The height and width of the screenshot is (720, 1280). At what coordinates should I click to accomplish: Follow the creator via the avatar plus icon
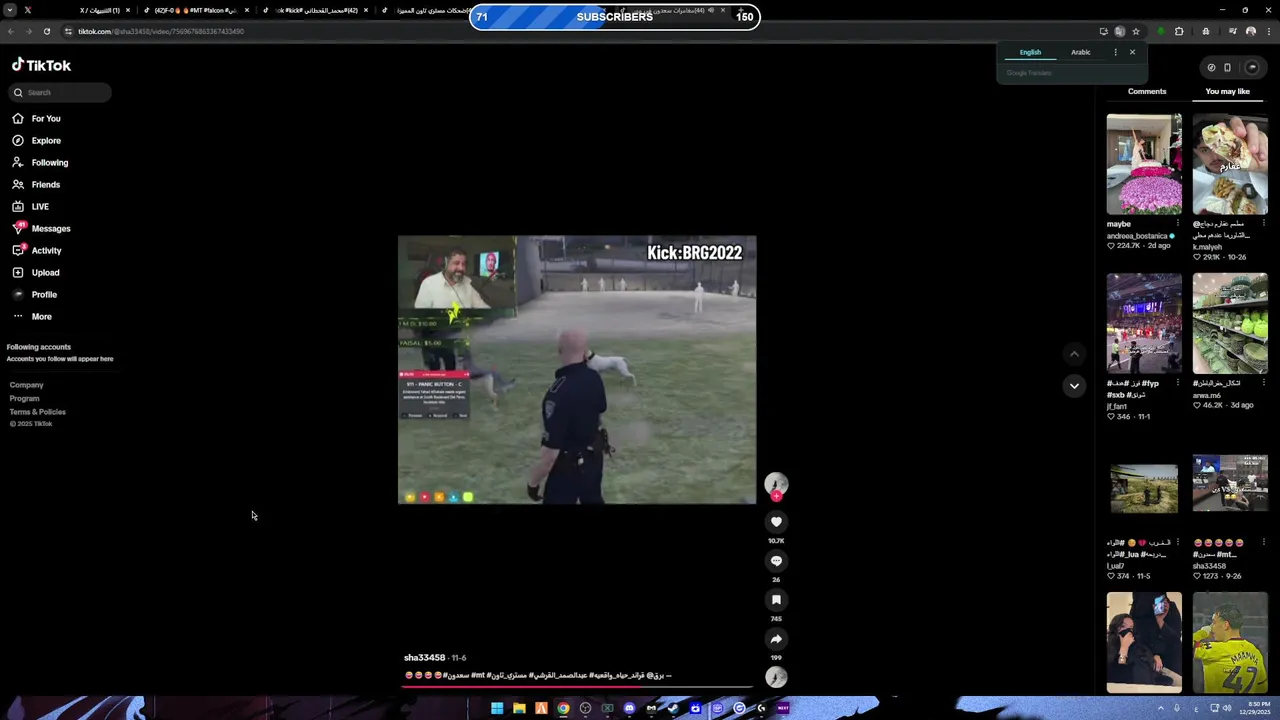pos(776,496)
